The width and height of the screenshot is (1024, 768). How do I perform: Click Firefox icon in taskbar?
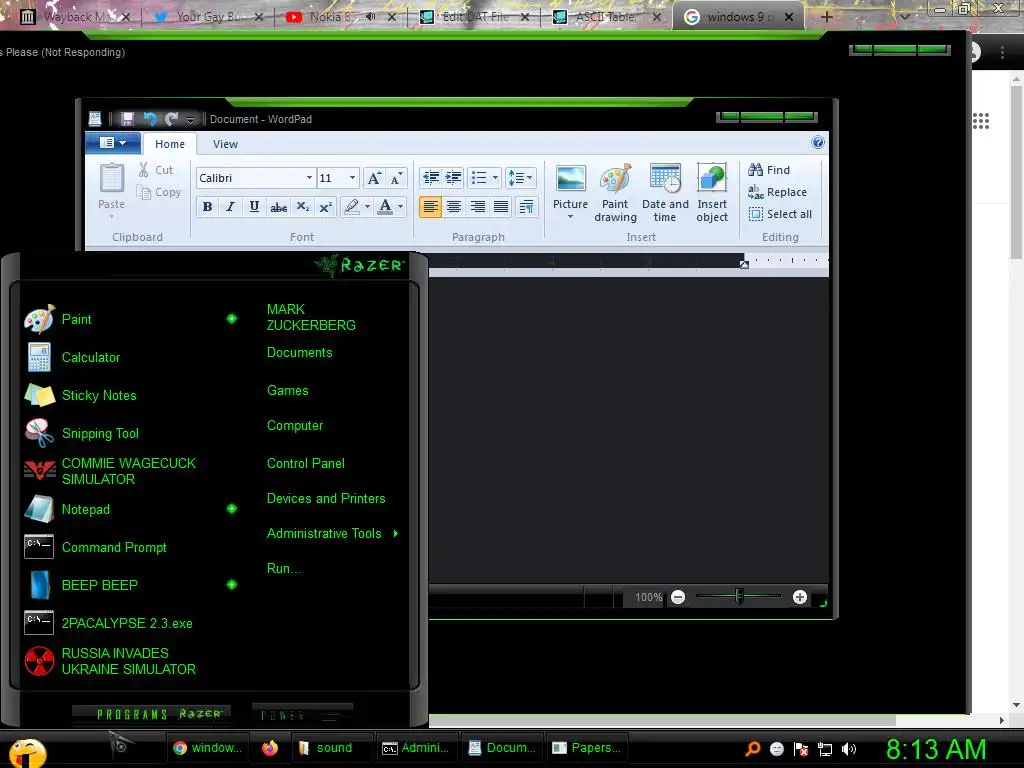pyautogui.click(x=270, y=748)
